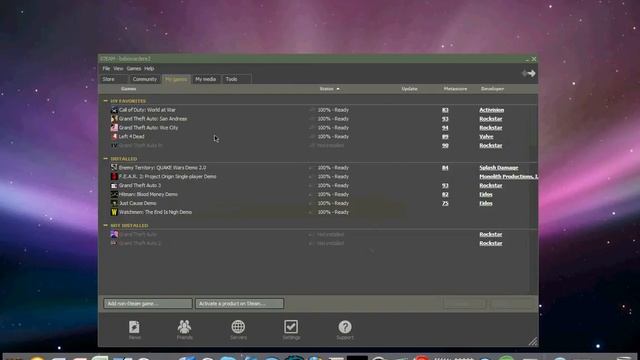640x360 pixels.
Task: Open the Support question mark icon
Action: [x=345, y=327]
